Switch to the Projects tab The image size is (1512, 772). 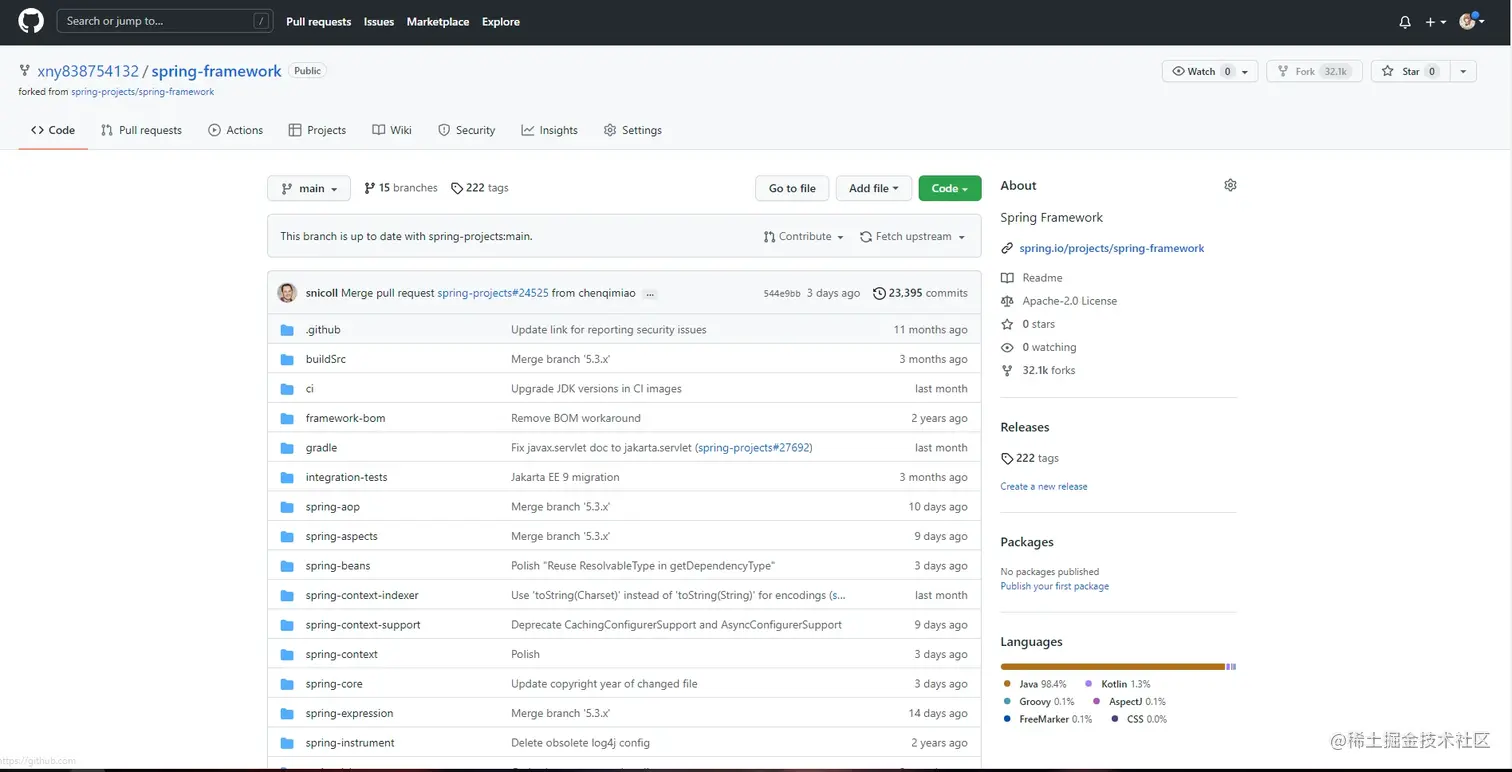[317, 130]
